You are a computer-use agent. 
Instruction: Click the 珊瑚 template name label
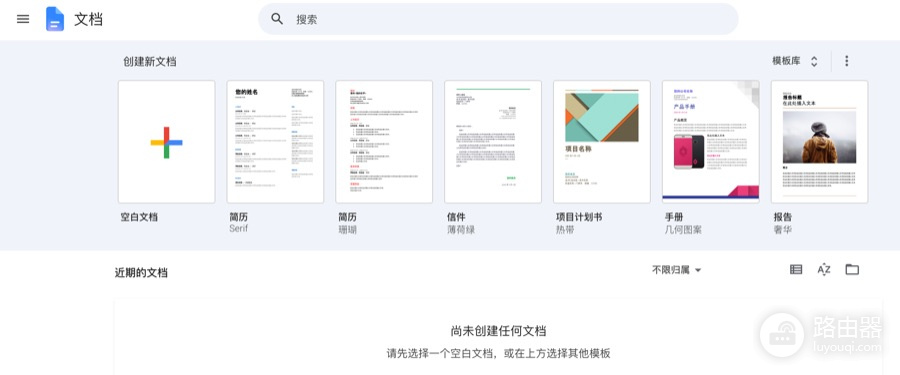(347, 230)
